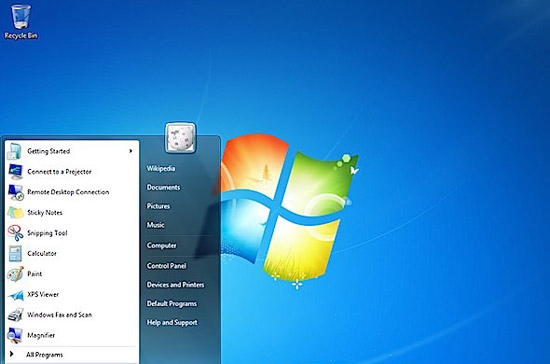Open Devices and Printers
Screen dimensions: 550x364
[175, 285]
